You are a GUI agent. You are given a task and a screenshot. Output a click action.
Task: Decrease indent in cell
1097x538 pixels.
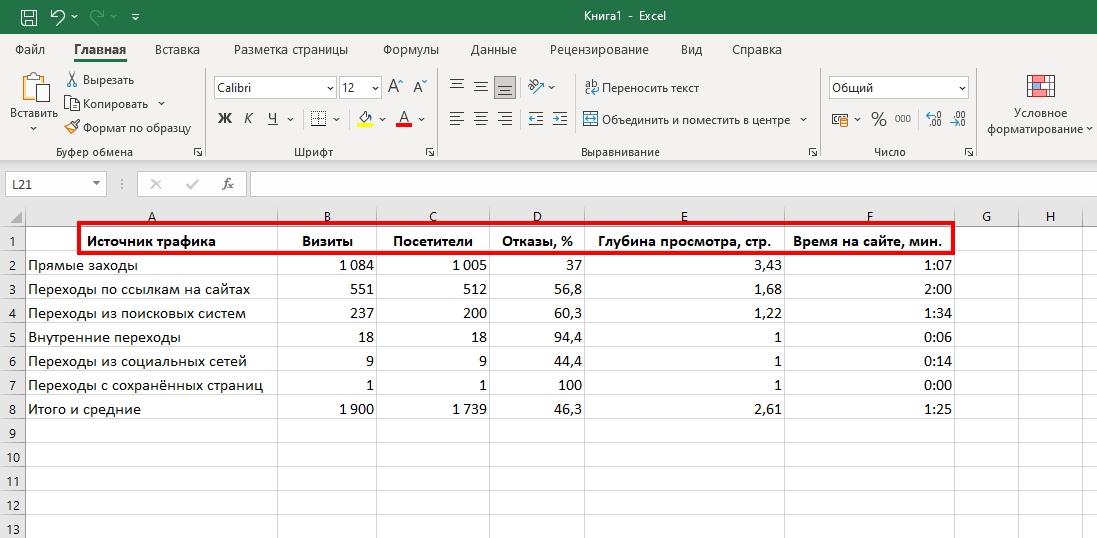pos(536,119)
